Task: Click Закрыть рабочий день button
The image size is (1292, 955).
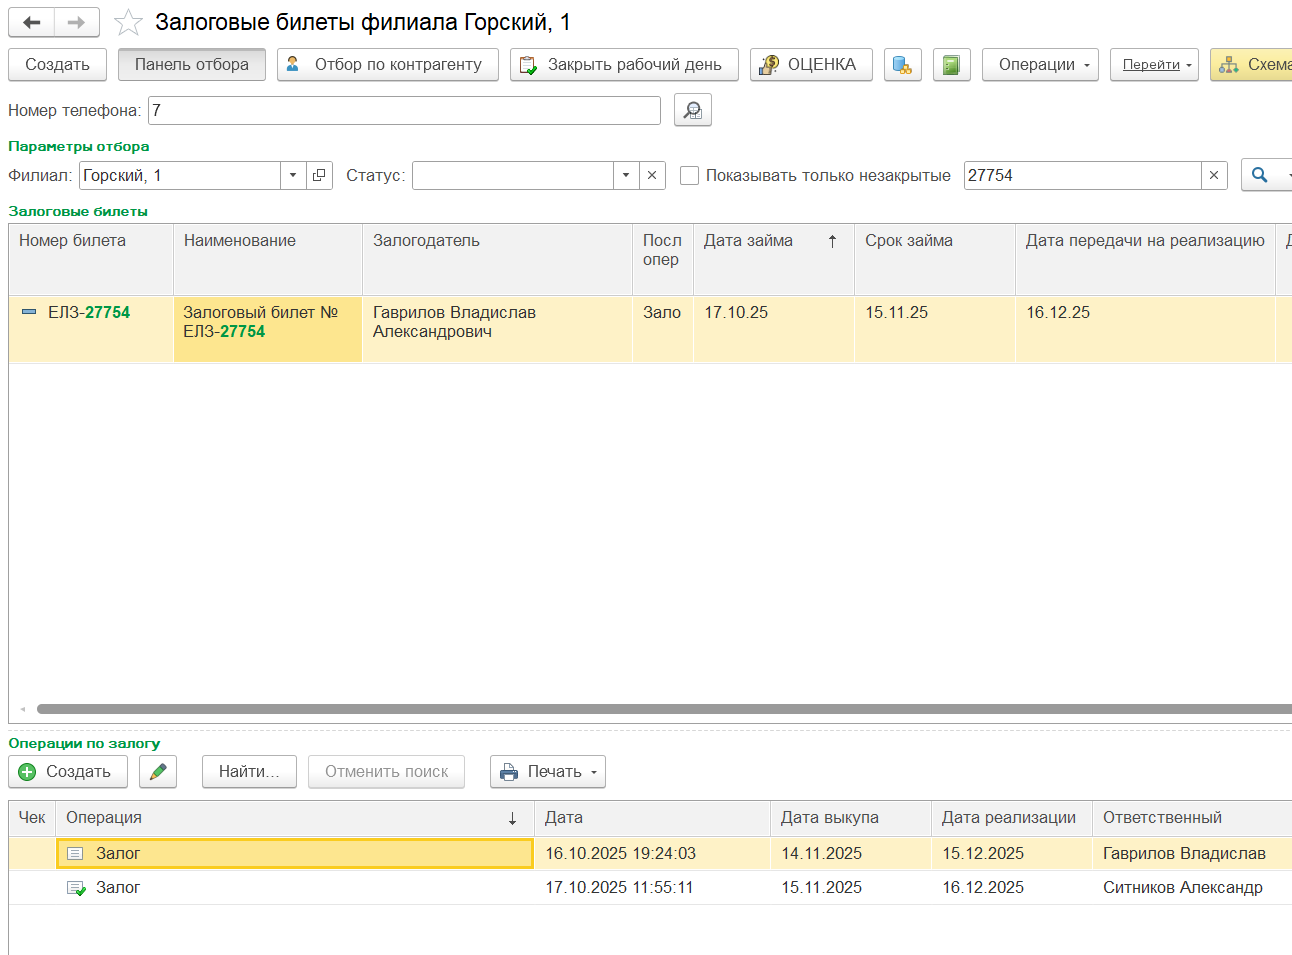Action: [x=623, y=65]
